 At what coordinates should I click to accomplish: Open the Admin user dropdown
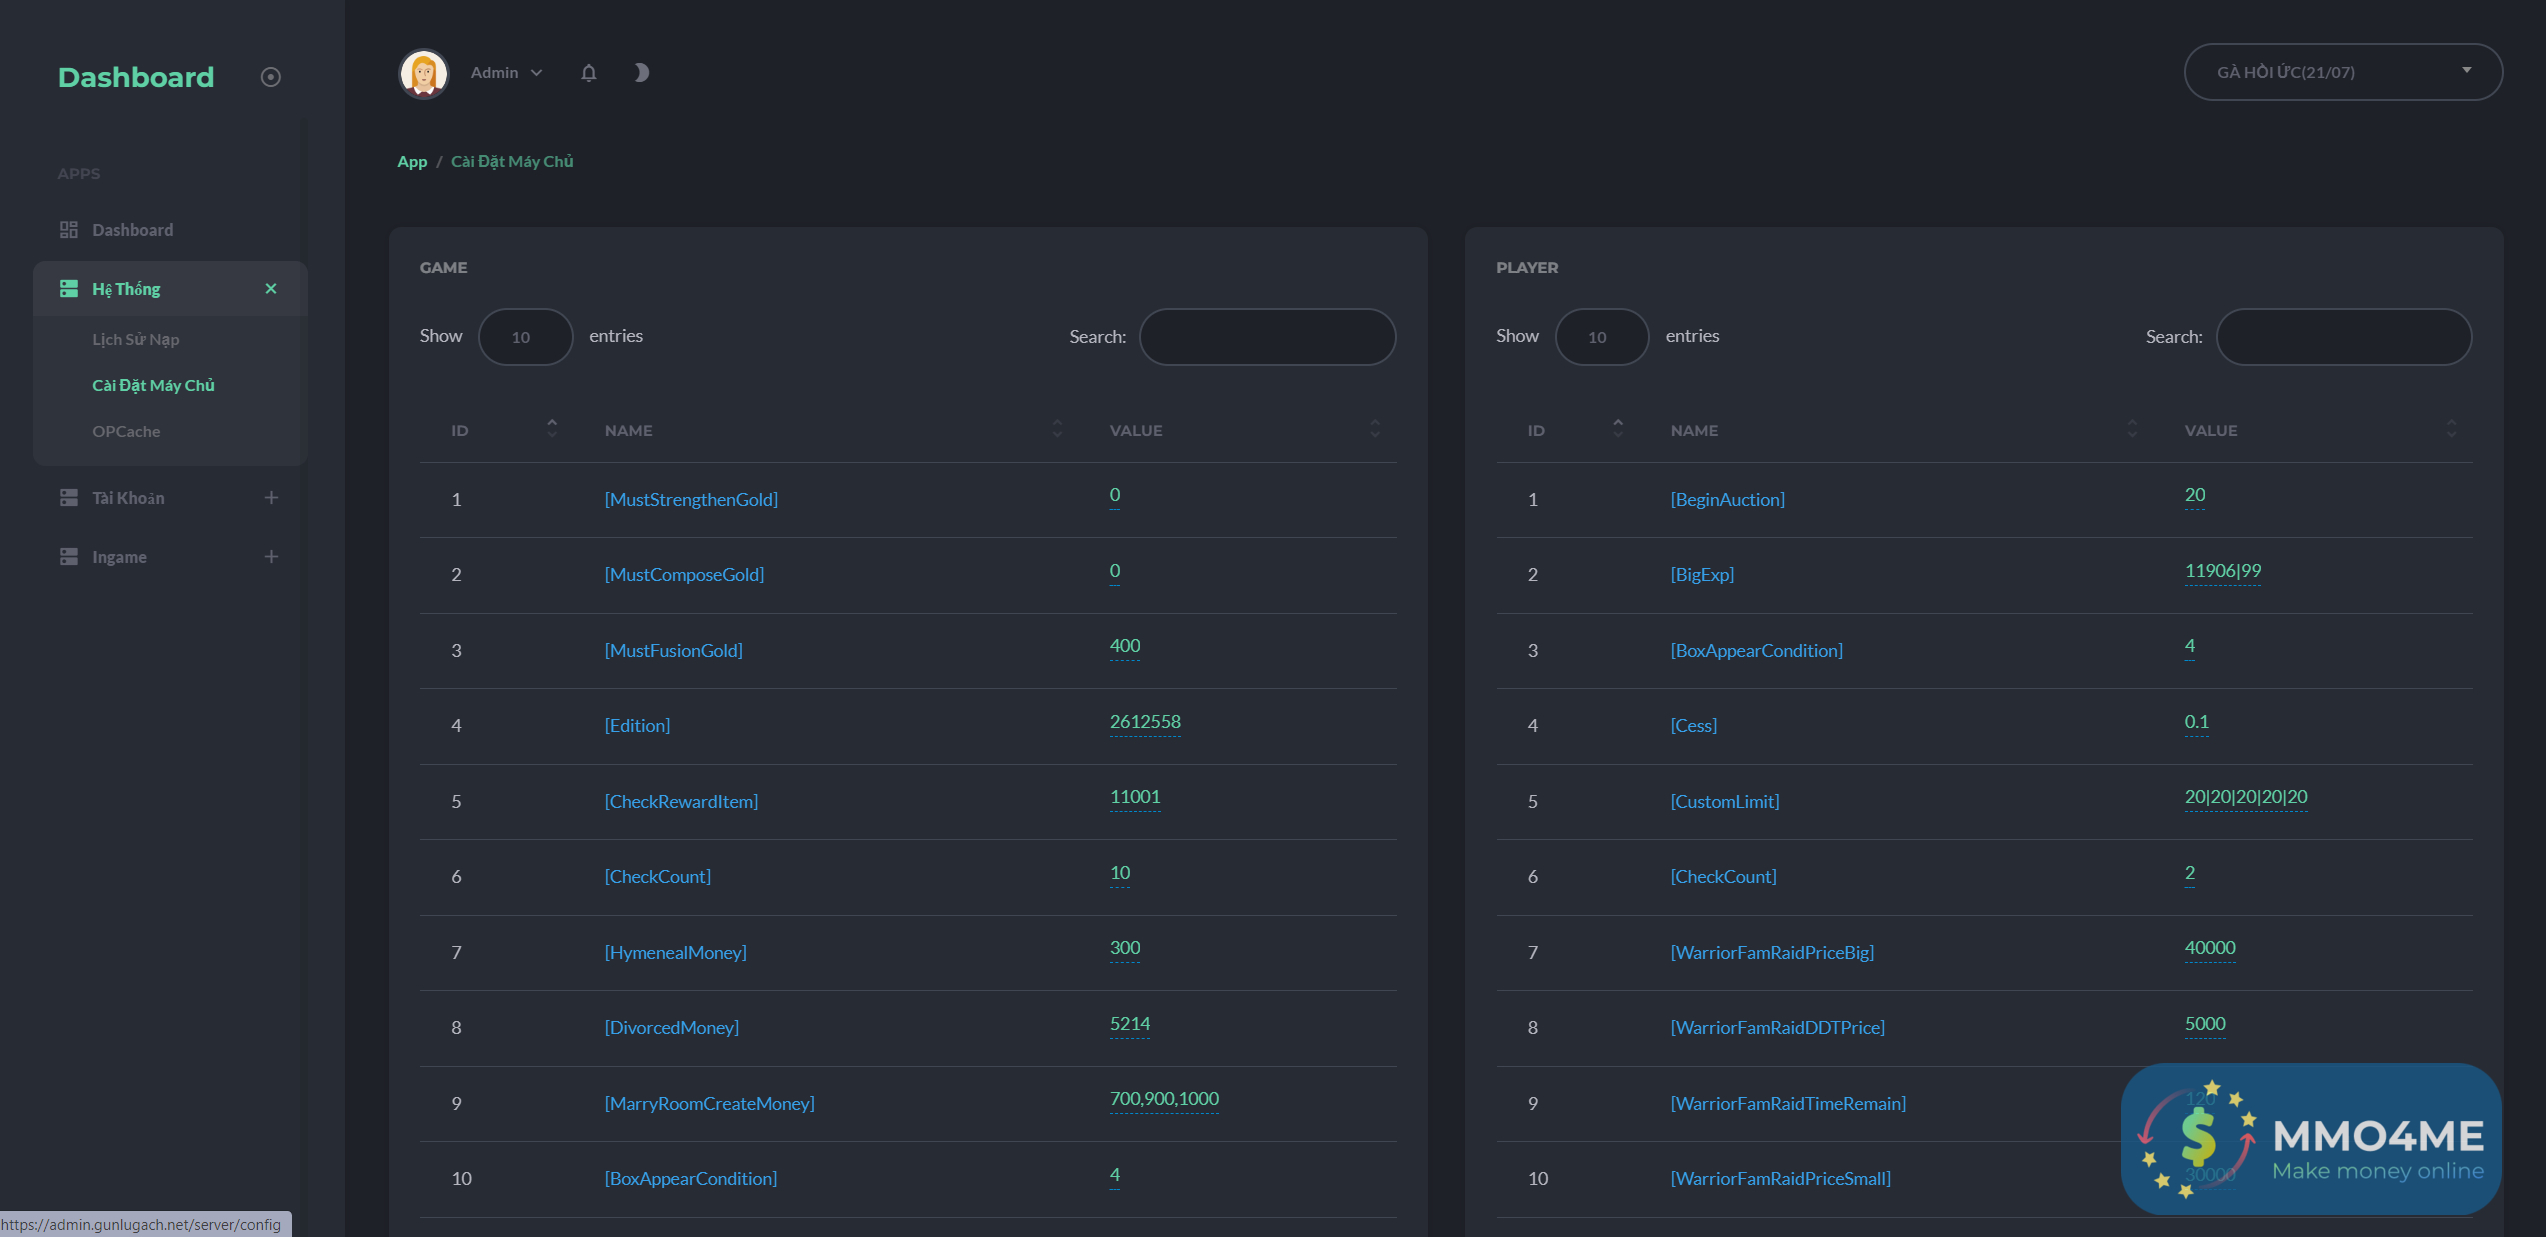(x=506, y=73)
